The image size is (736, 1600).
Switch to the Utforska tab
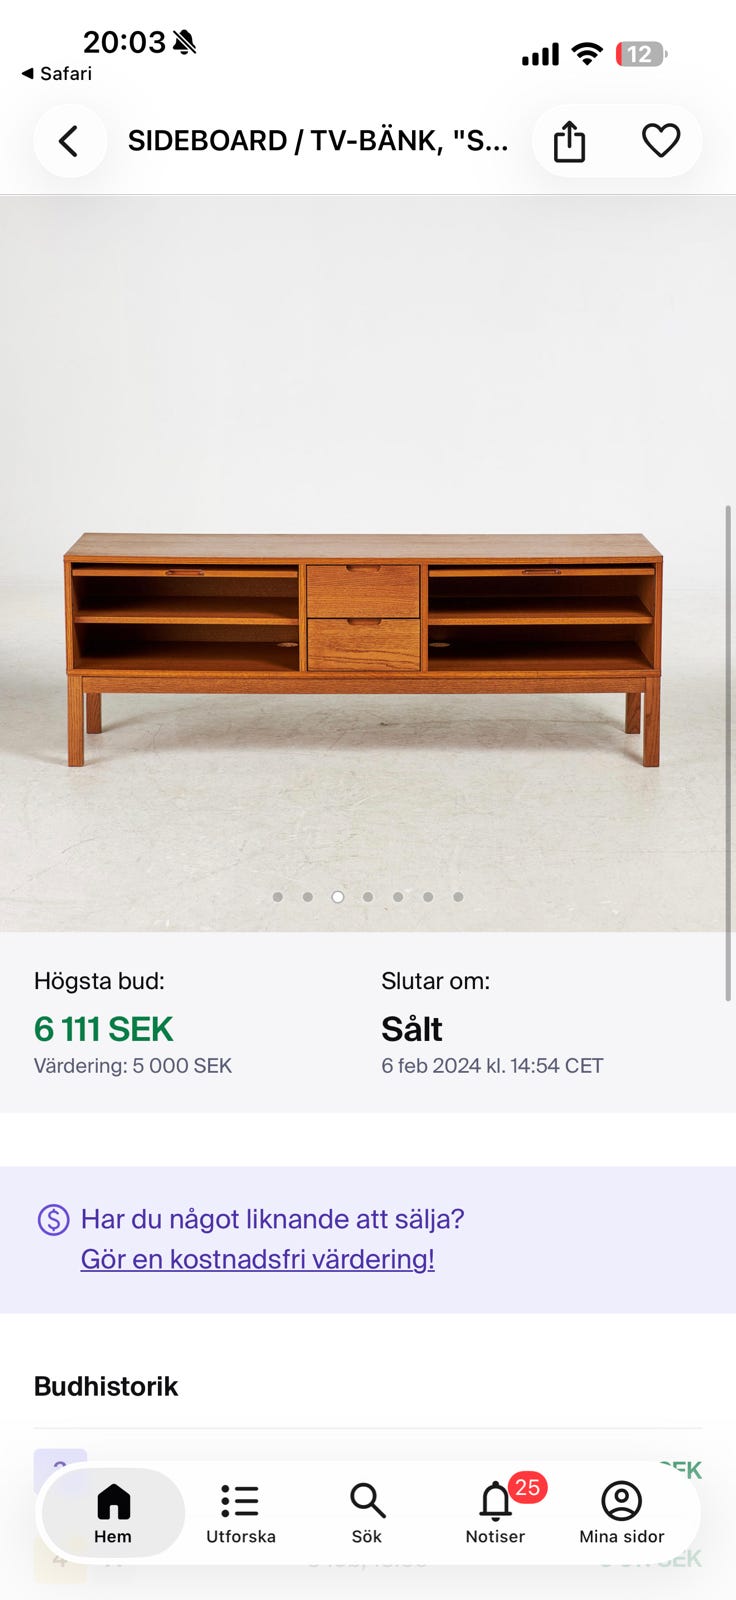[241, 1513]
